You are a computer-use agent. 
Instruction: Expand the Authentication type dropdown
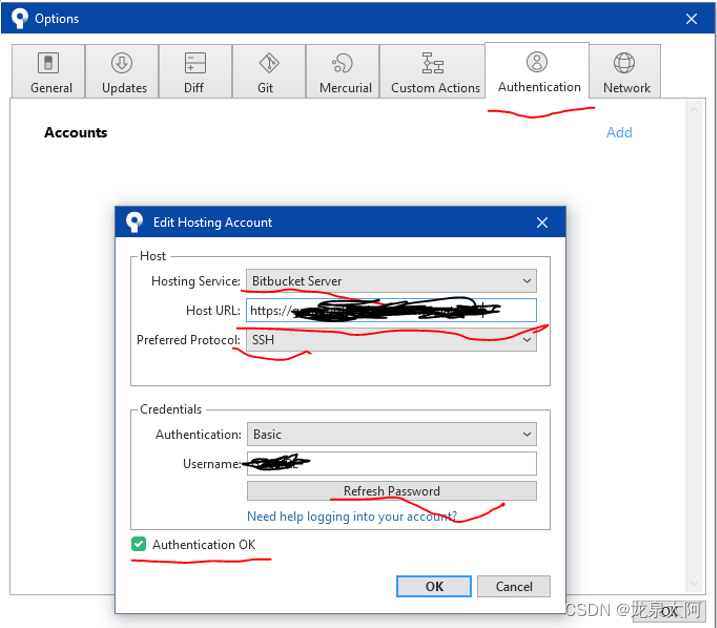pyautogui.click(x=392, y=434)
